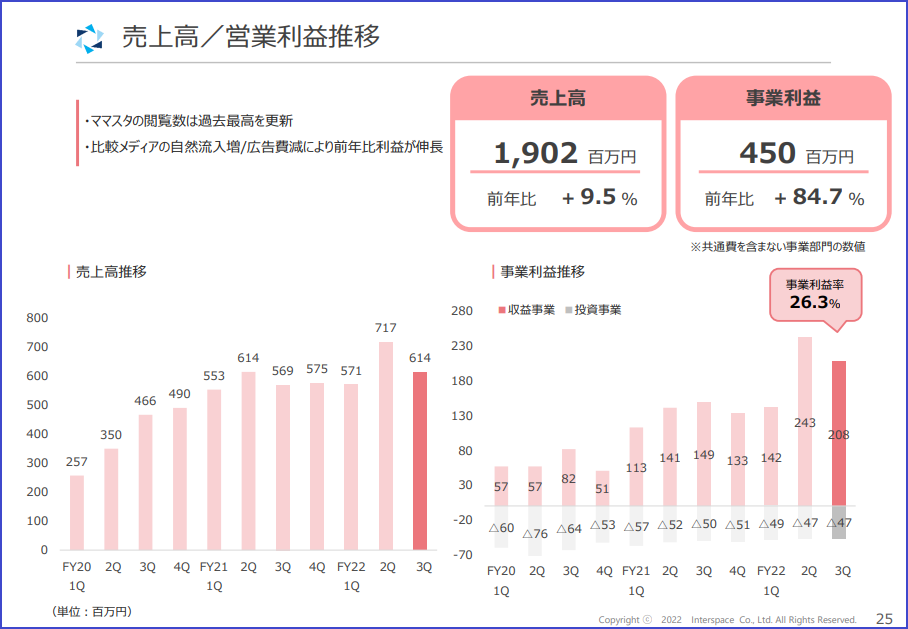The image size is (908, 629).
Task: Click the highlighted dark red sales bar for FY22 3Q
Action: [x=420, y=461]
